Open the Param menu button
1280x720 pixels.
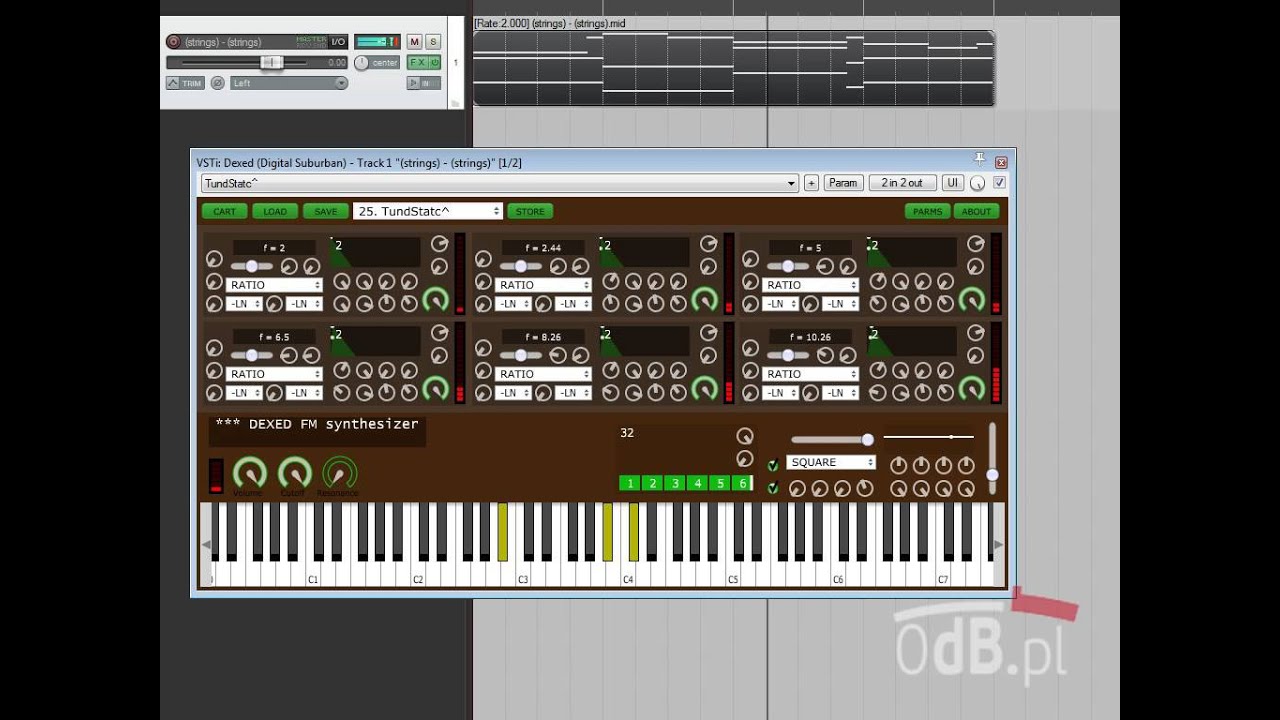click(843, 183)
